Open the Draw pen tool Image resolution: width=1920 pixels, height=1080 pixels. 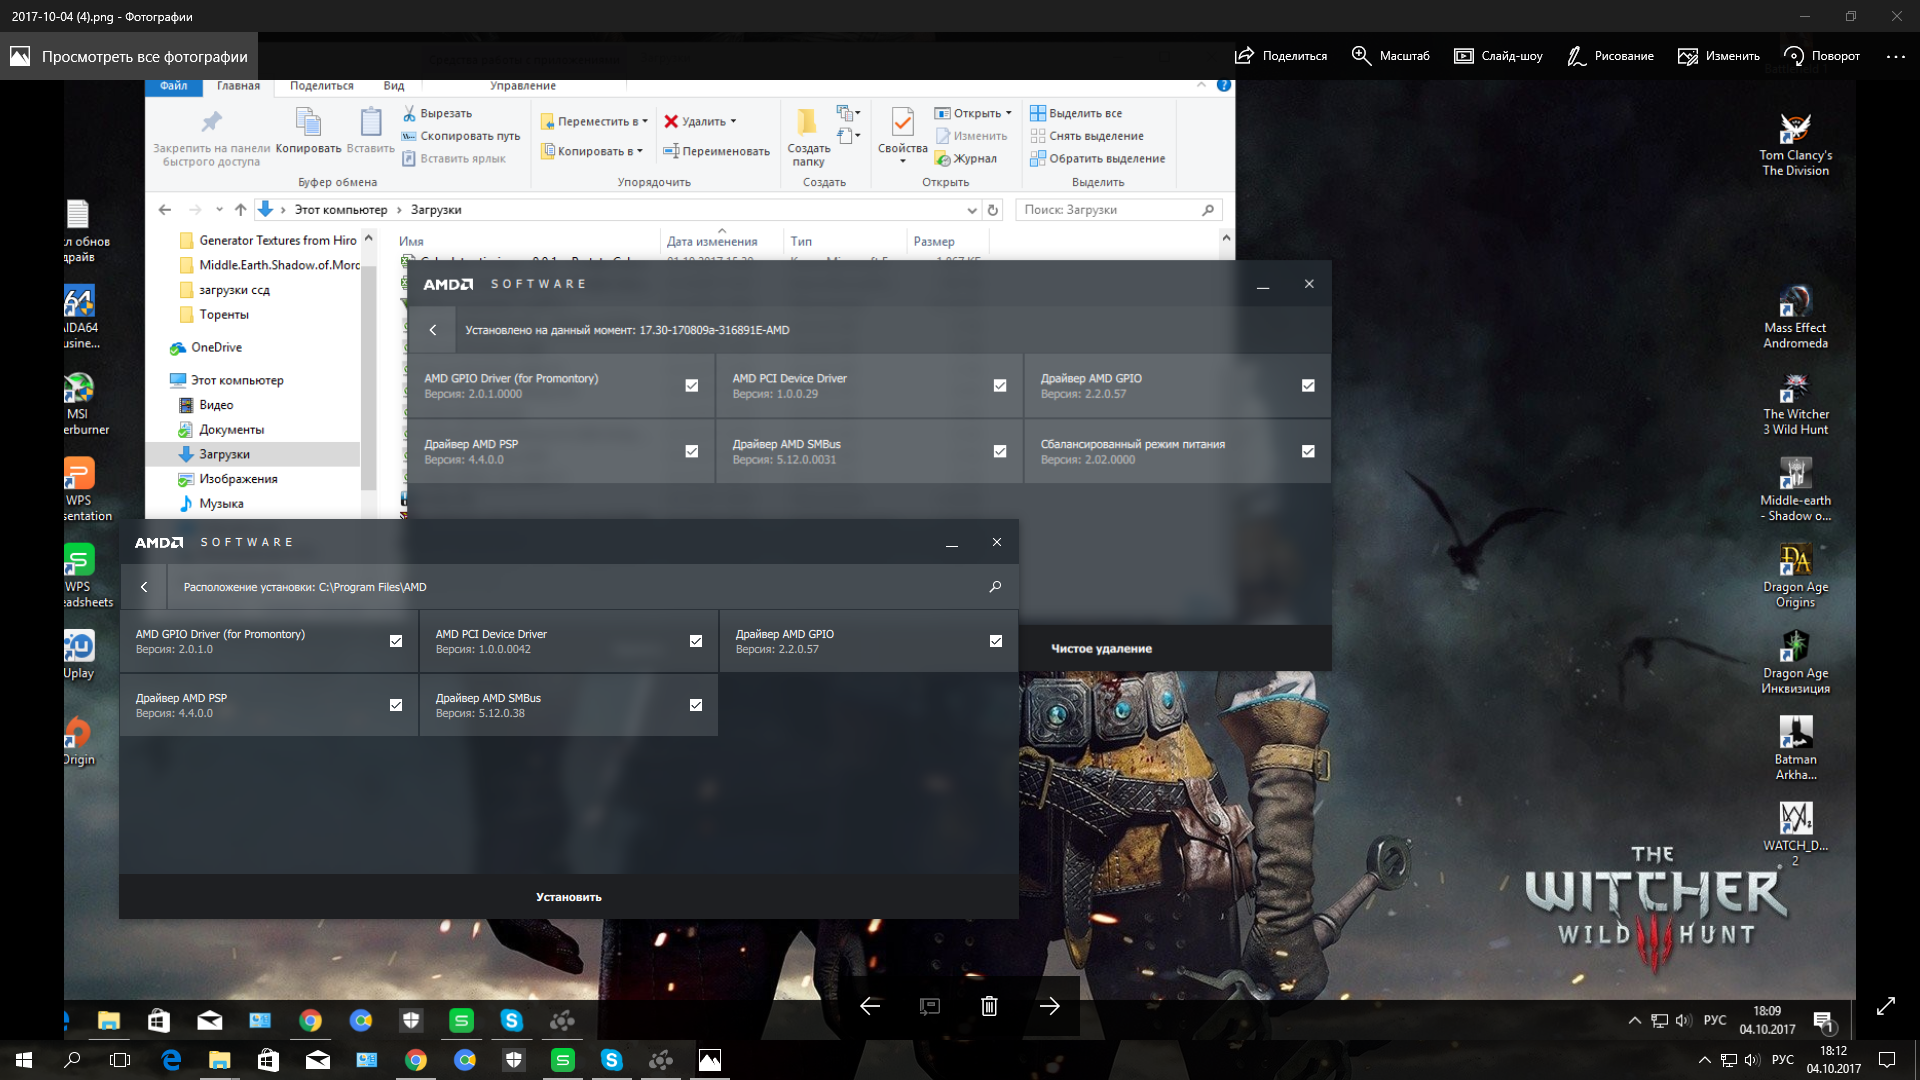(1576, 56)
